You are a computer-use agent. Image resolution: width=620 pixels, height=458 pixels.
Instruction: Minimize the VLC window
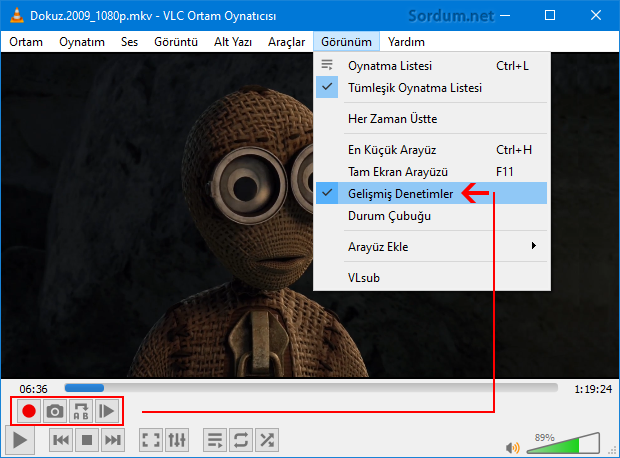(505, 15)
